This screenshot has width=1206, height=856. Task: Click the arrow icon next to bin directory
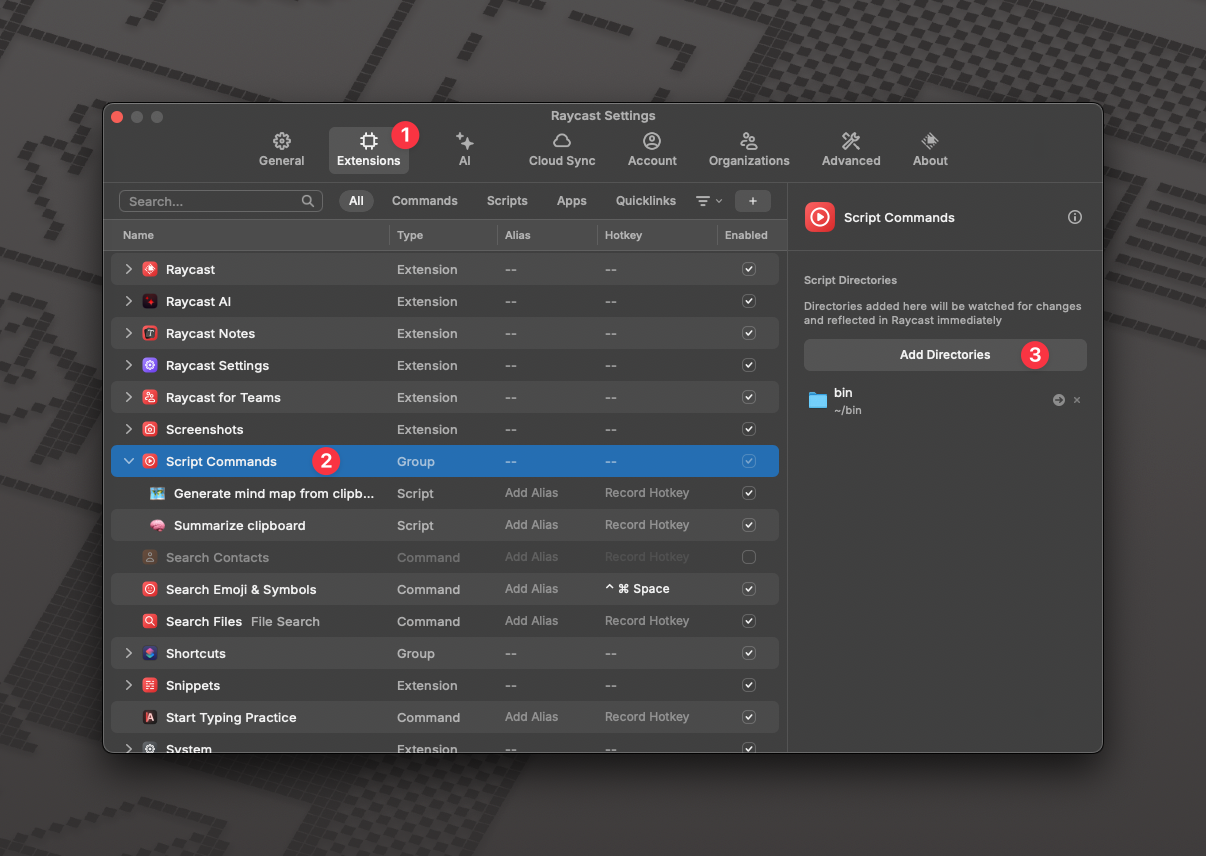click(1058, 400)
